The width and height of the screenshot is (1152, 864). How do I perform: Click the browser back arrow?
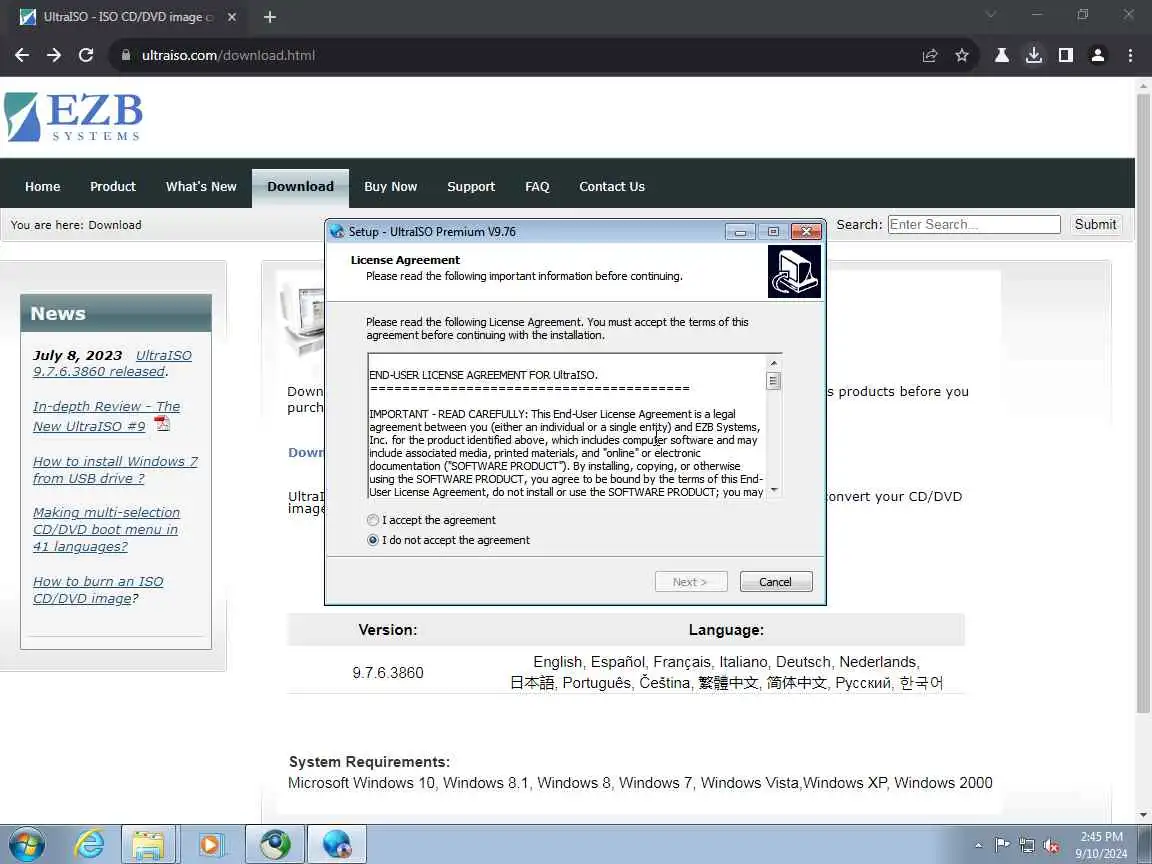(22, 55)
